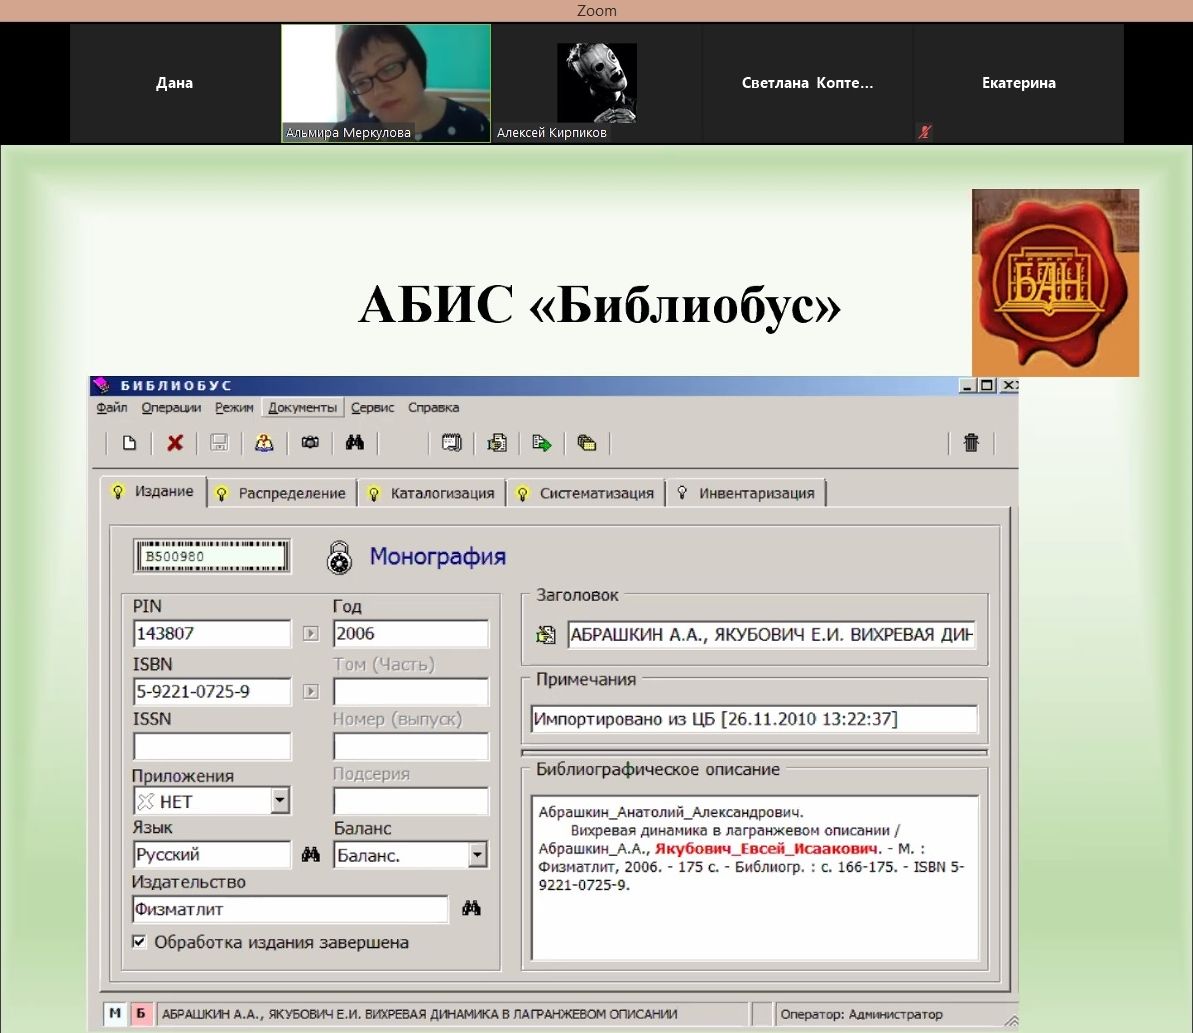Click the document copy toolbar icon

pyautogui.click(x=497, y=443)
